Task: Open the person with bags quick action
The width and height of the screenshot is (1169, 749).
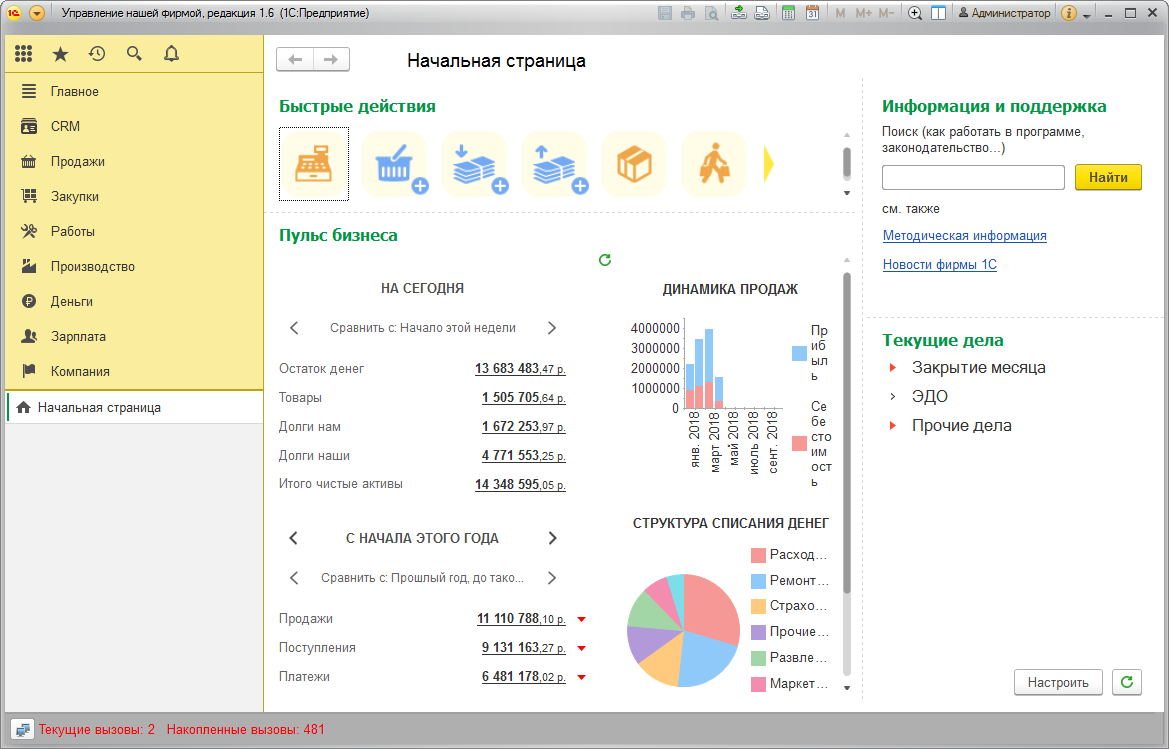Action: (714, 164)
